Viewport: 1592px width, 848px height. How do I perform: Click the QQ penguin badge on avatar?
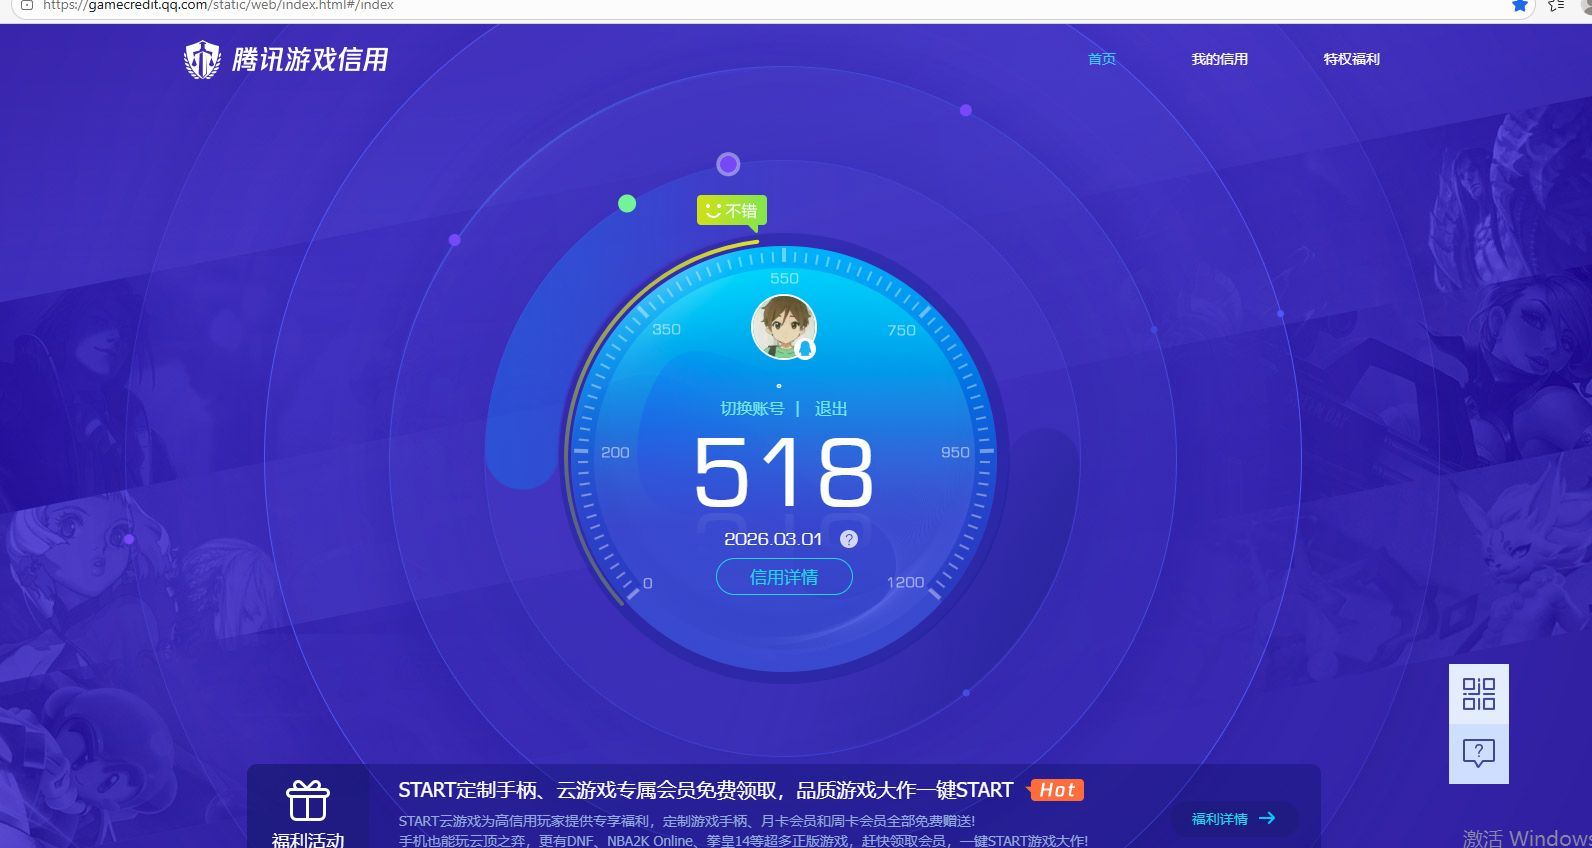pos(805,349)
